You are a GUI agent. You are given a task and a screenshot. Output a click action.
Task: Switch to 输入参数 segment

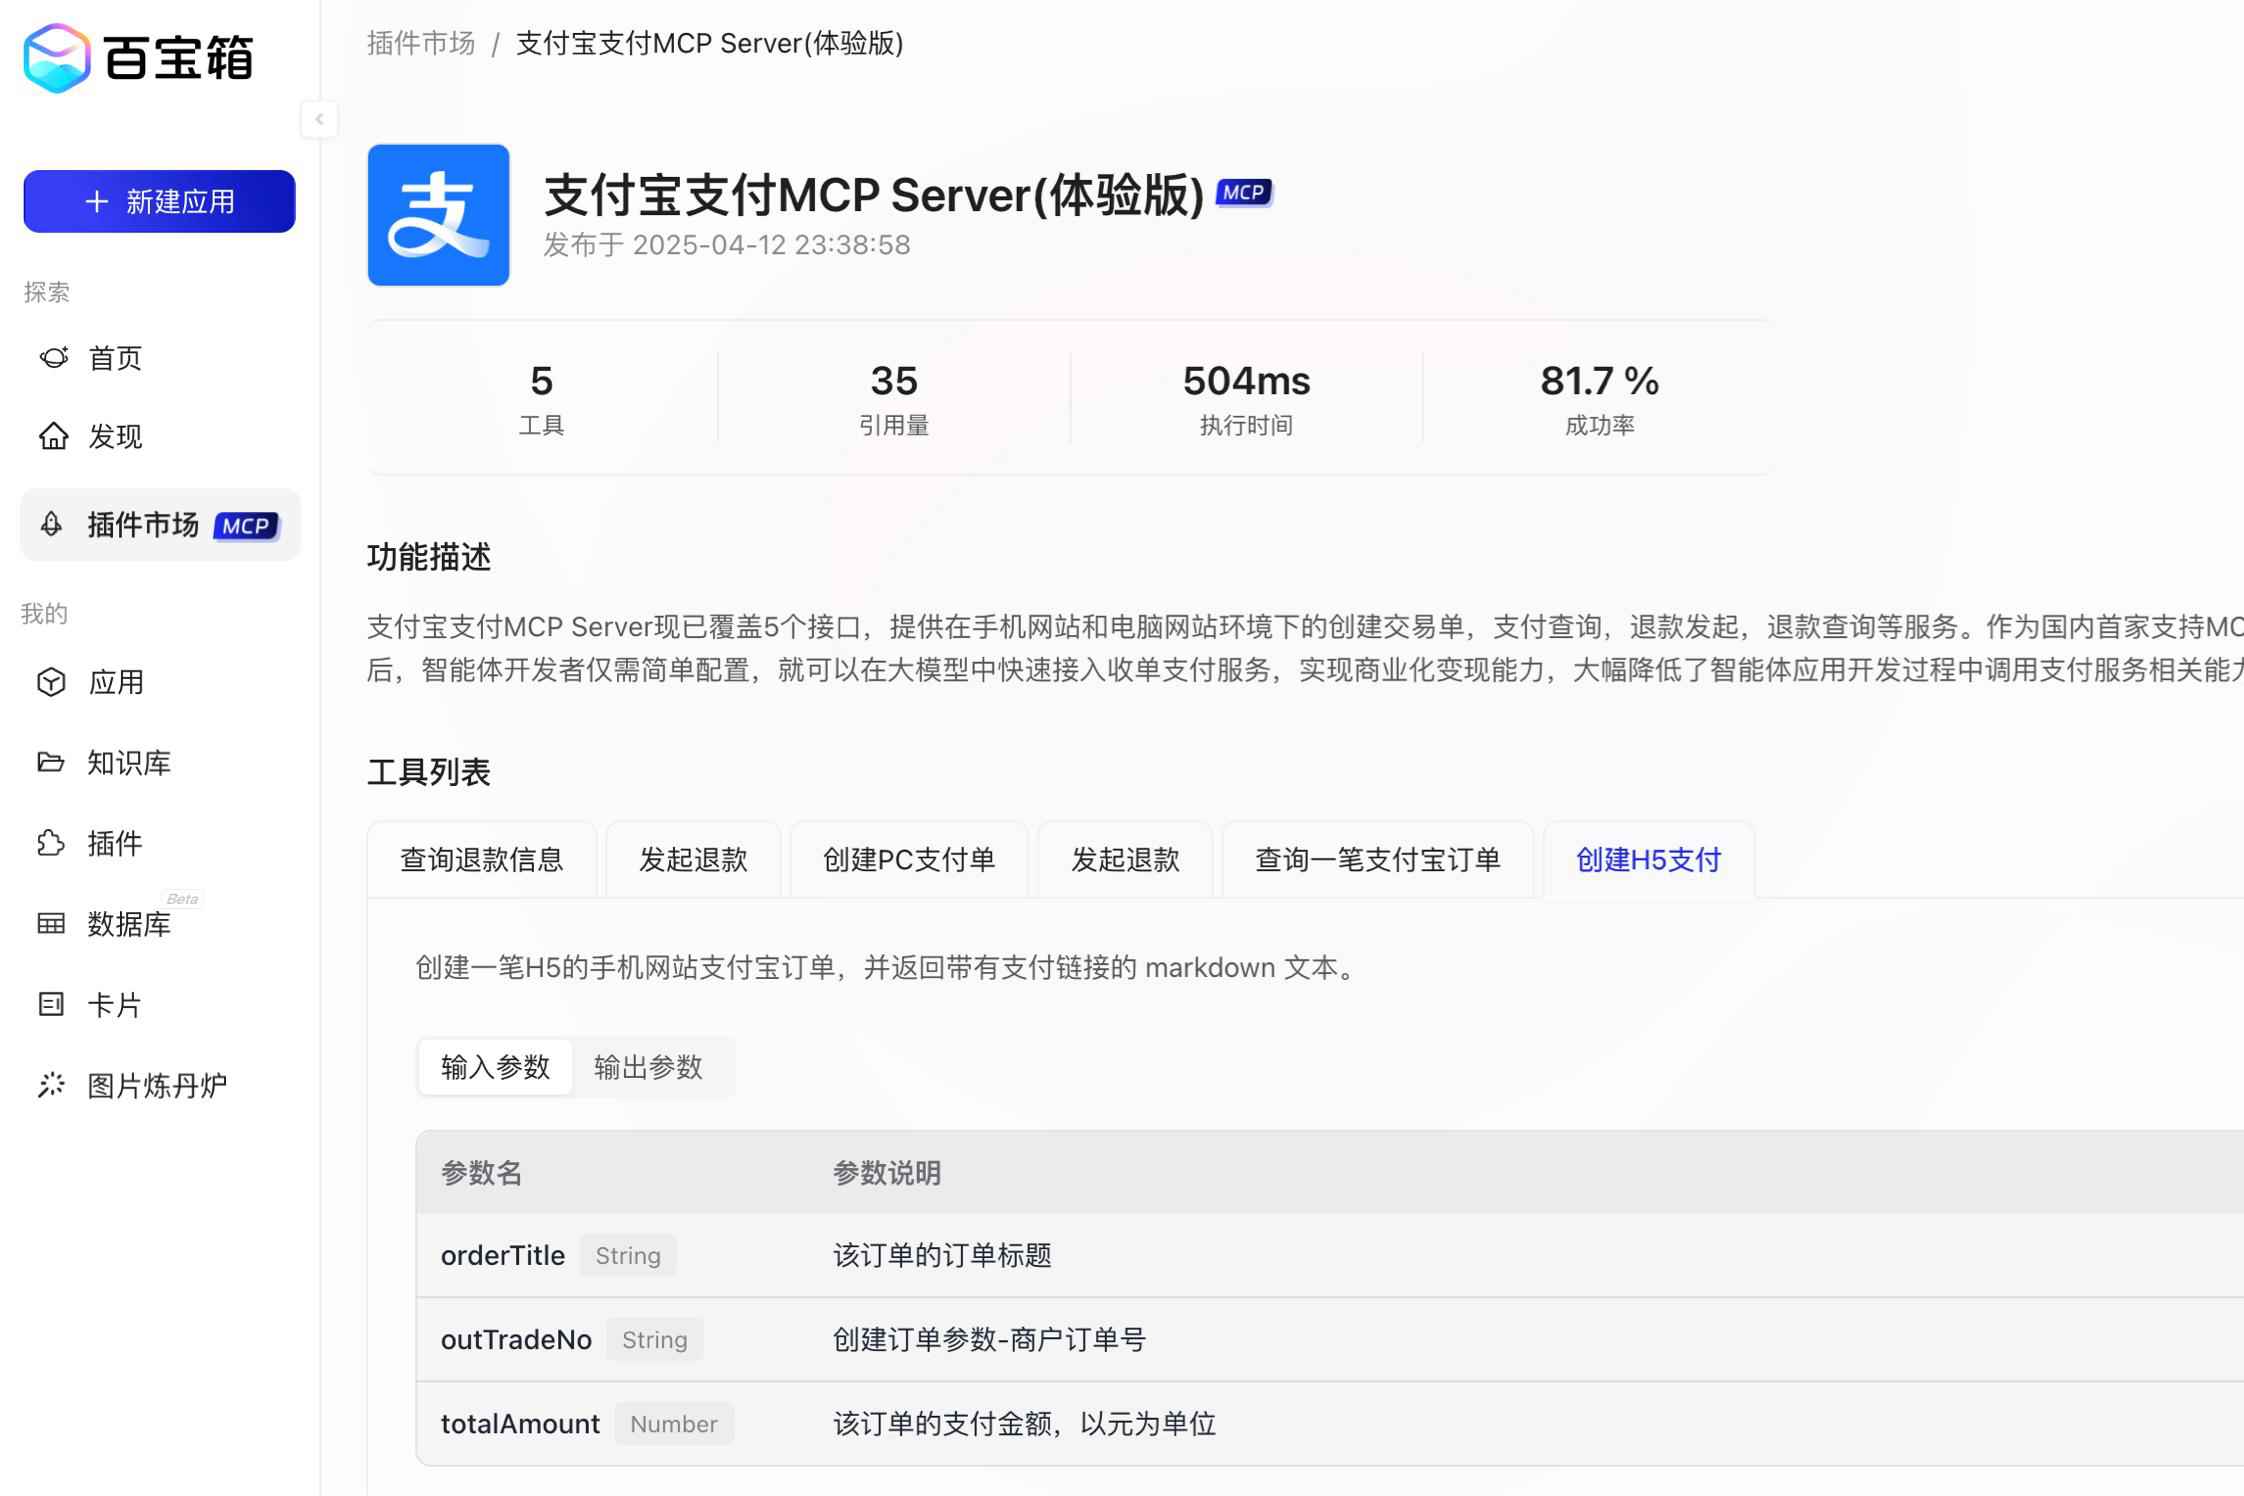pos(496,1067)
